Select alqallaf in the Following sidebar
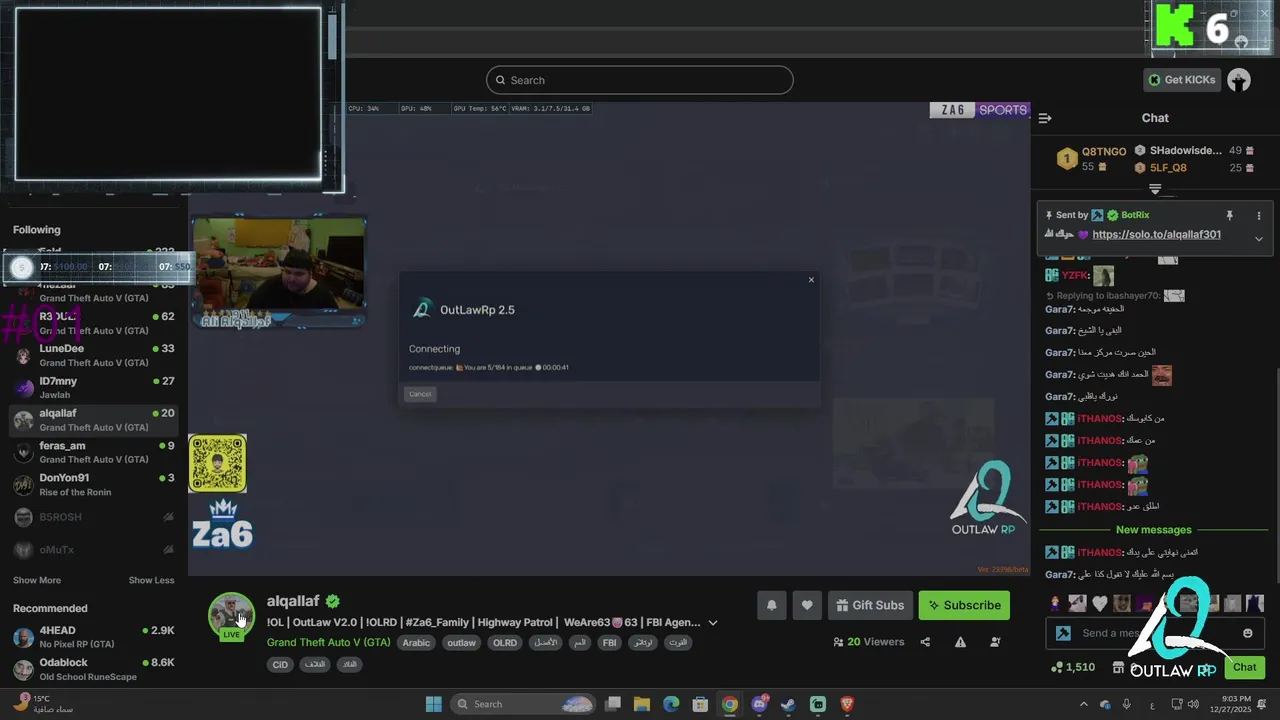The width and height of the screenshot is (1280, 720). (x=94, y=420)
